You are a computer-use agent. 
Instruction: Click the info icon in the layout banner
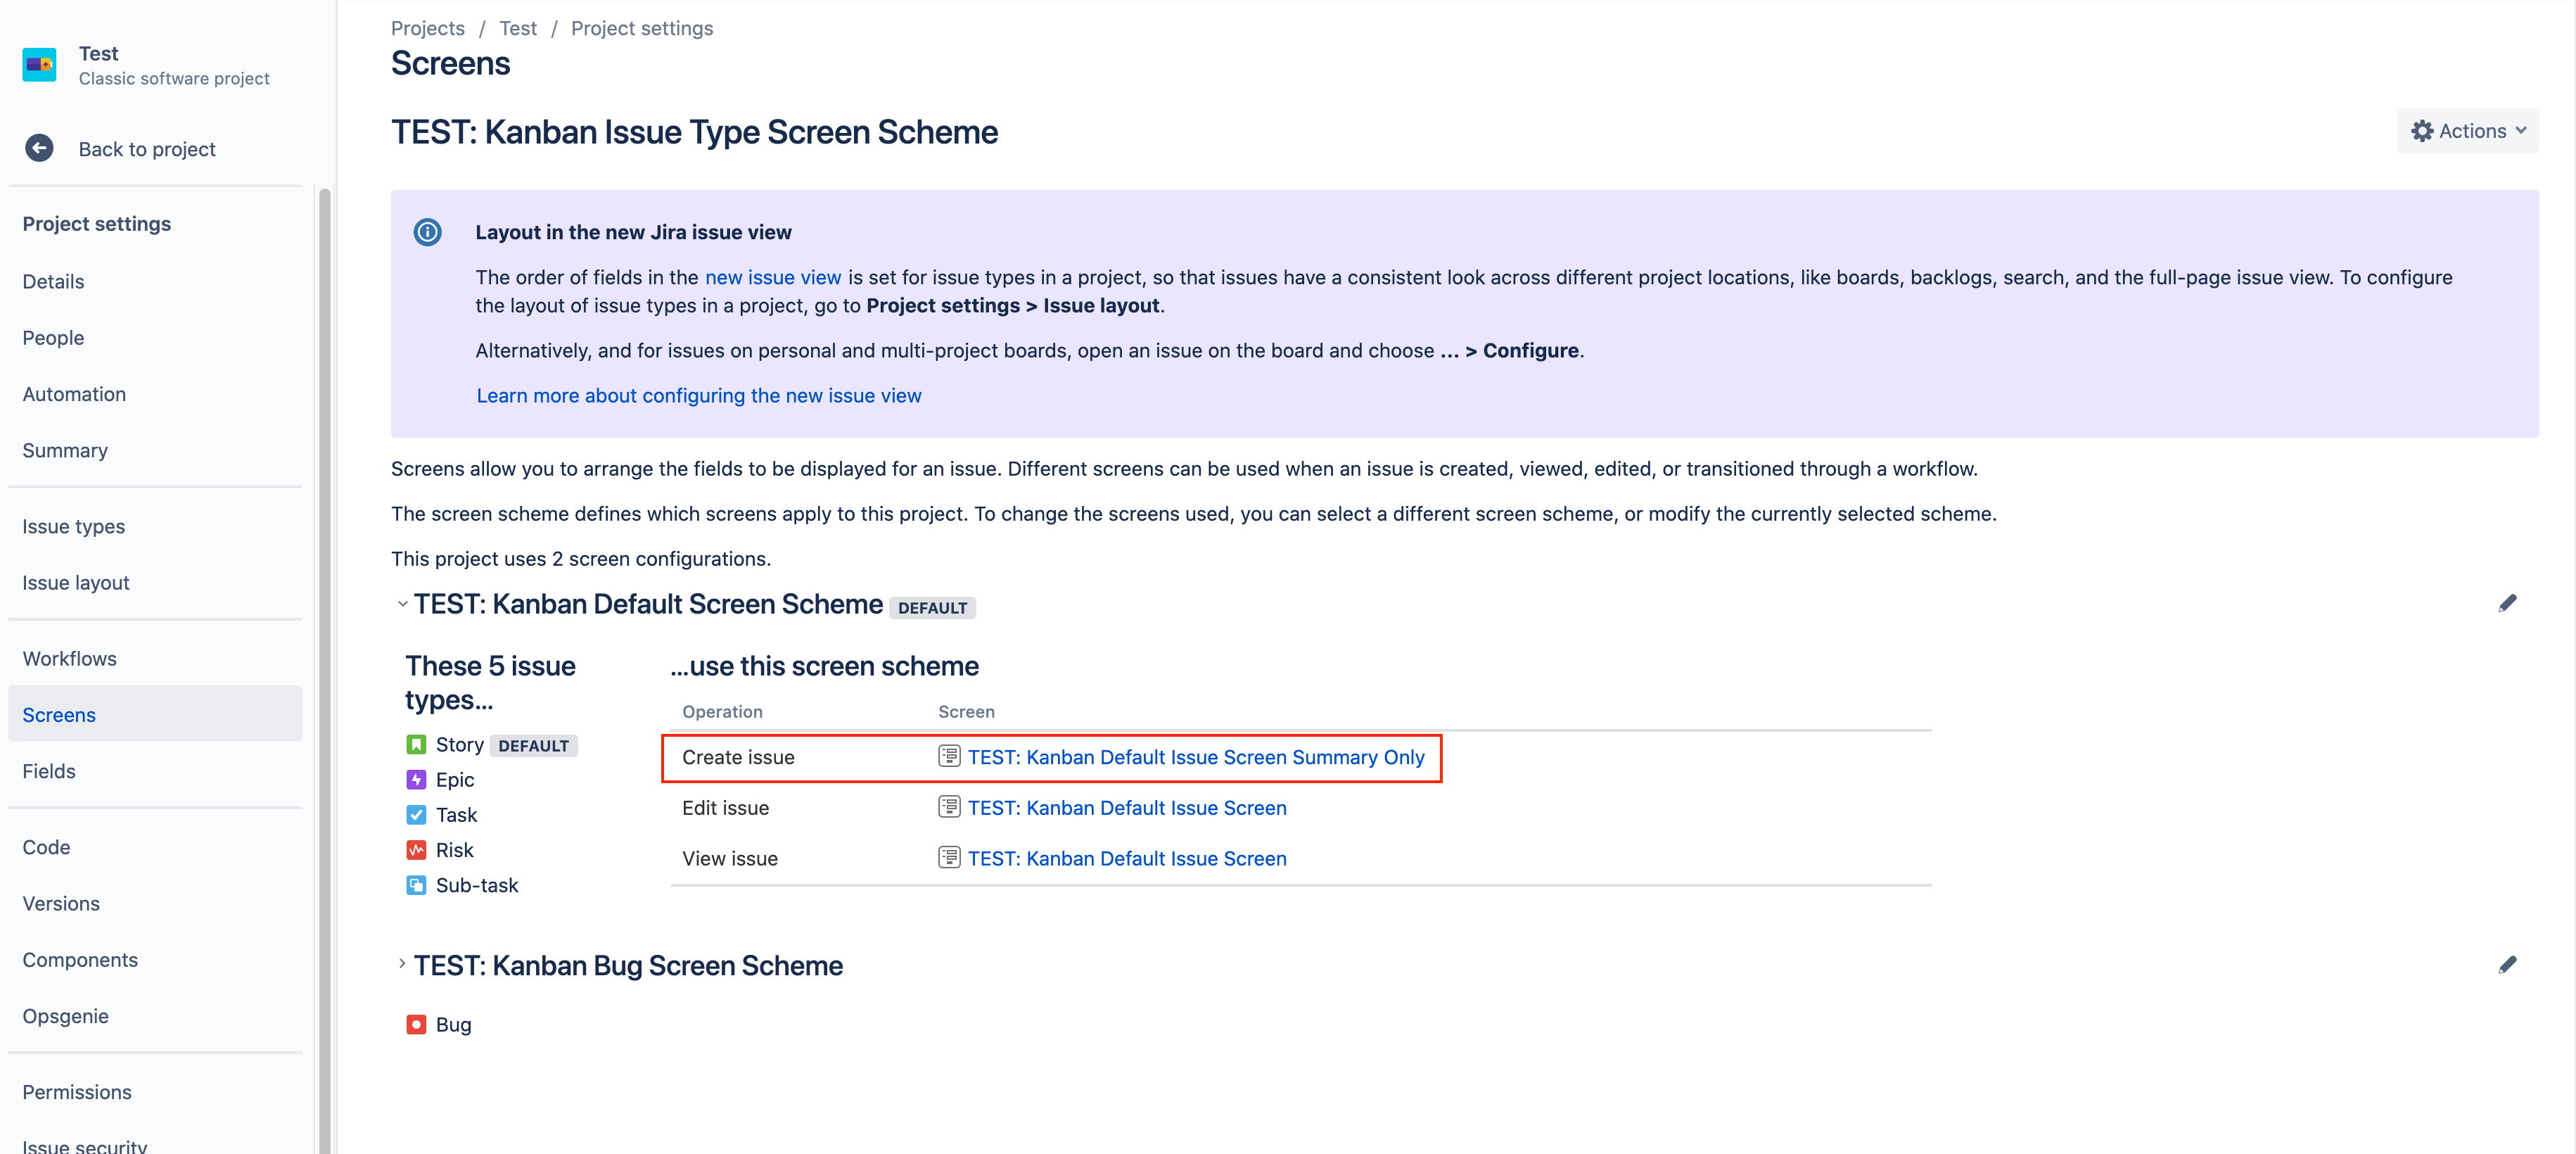tap(427, 232)
